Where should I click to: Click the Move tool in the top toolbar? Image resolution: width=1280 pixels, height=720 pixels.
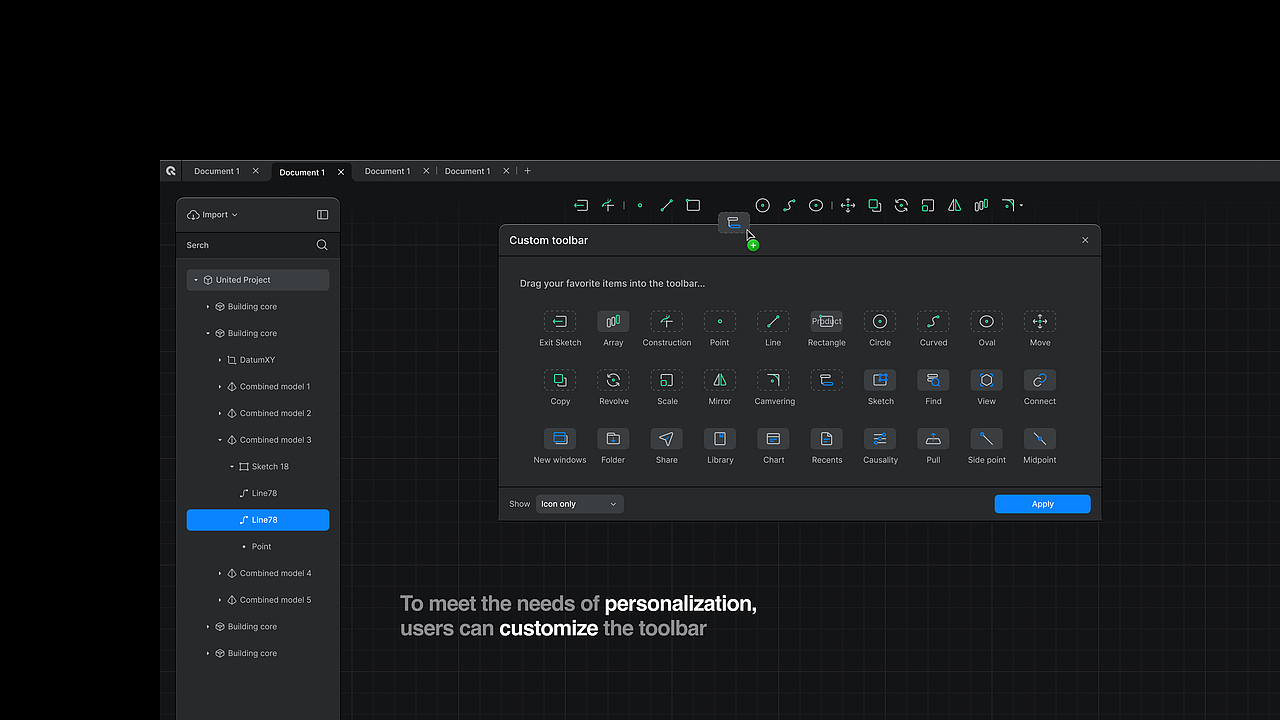[848, 205]
